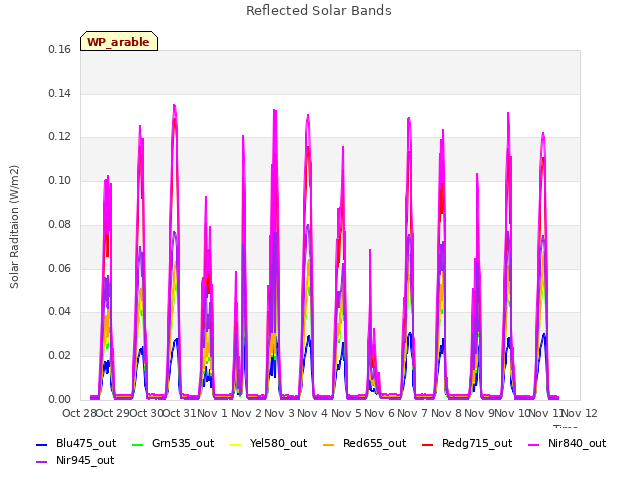640x480 pixels.
Task: Click the orange Red655_out legend swatch
Action: click(x=329, y=444)
